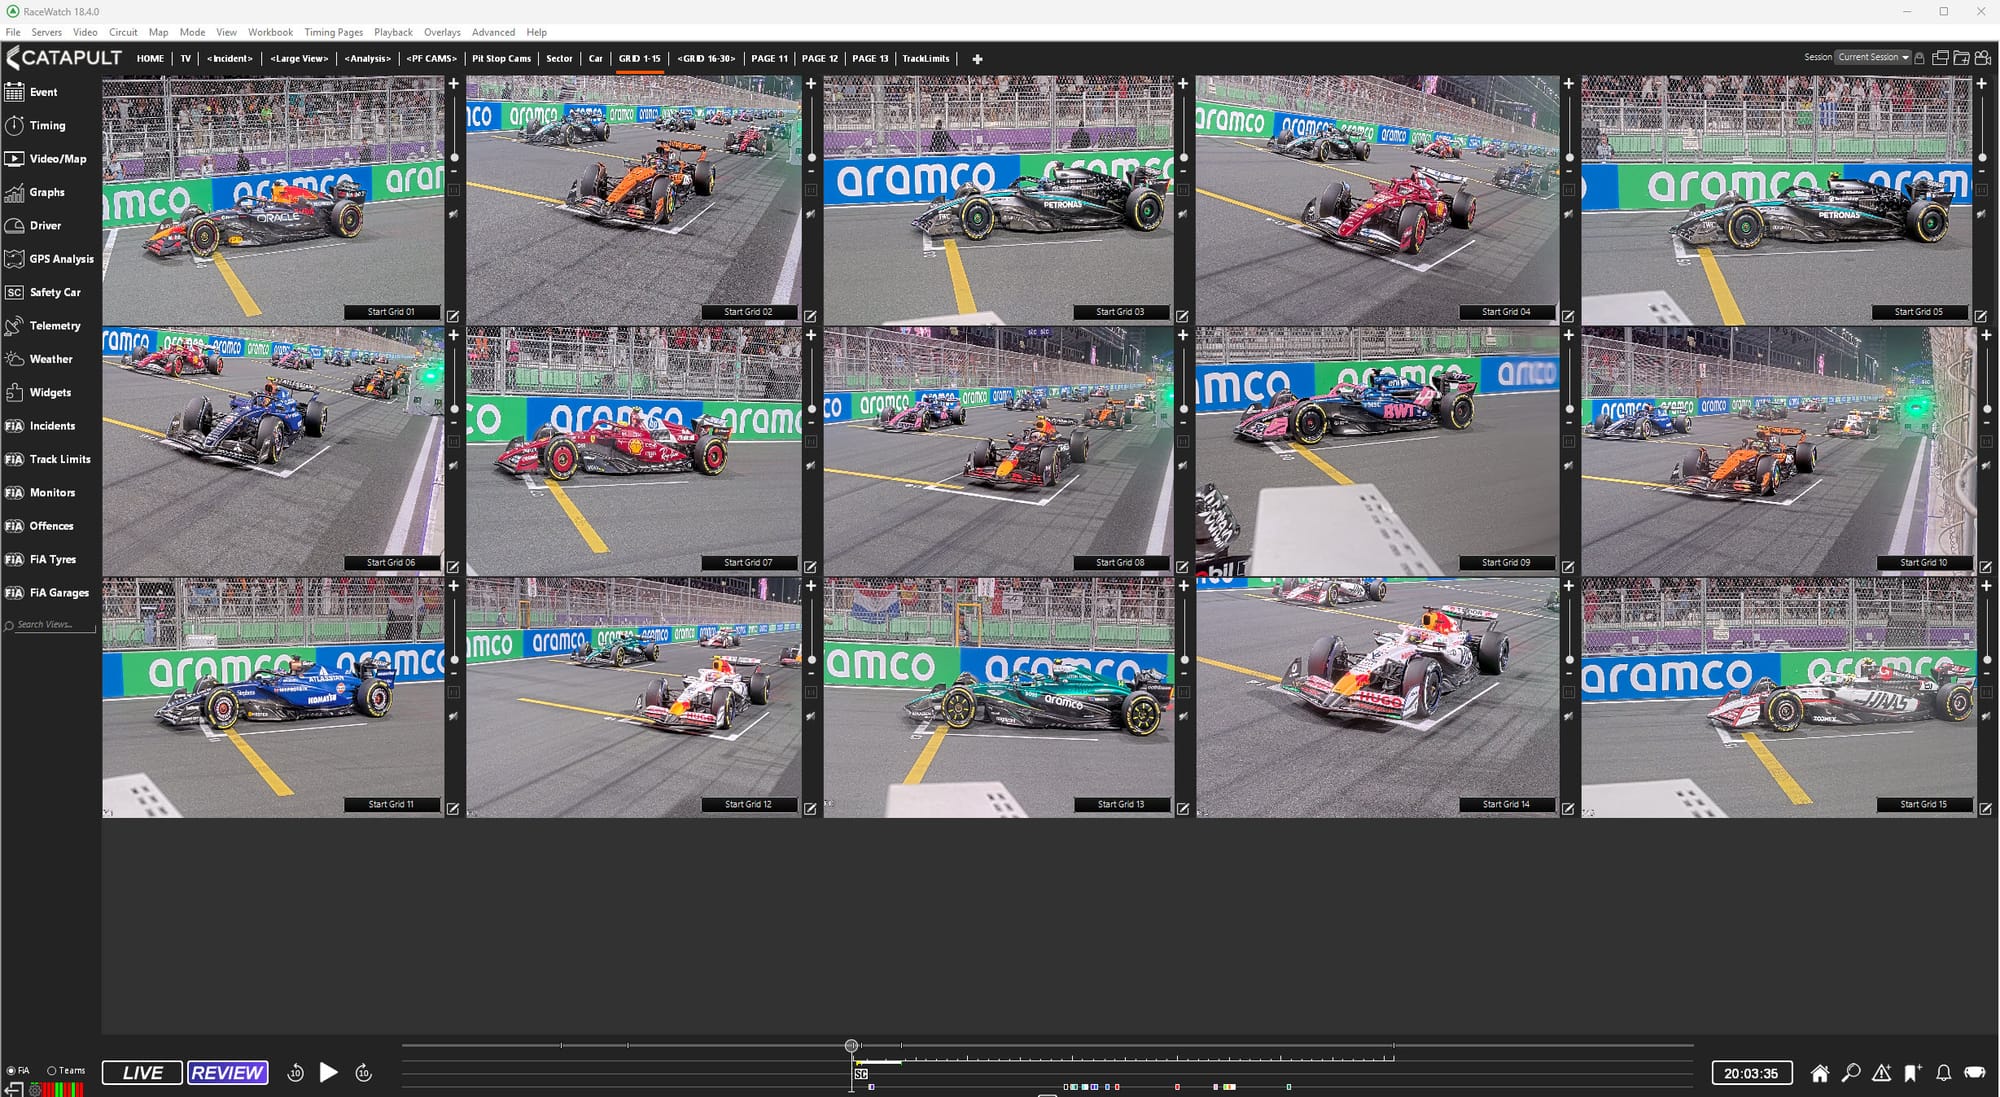Open the Playback menu
The image size is (2000, 1097).
click(x=393, y=32)
